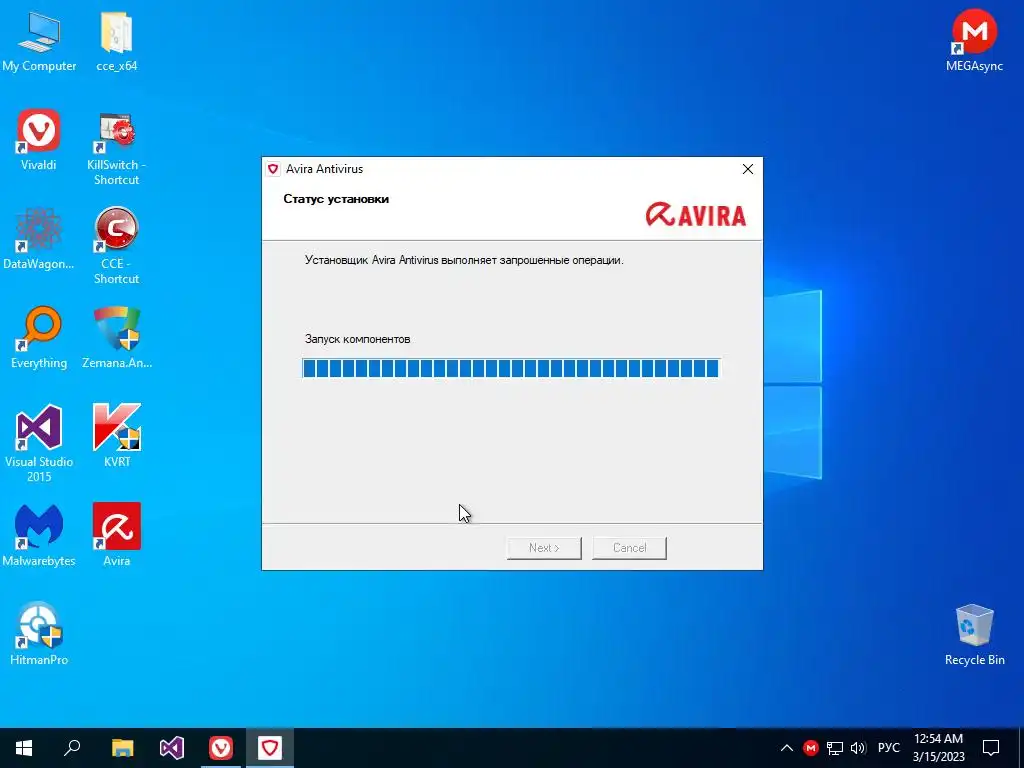Select the Vivaldi desktop shortcut
This screenshot has height=768, width=1024.
coord(39,140)
